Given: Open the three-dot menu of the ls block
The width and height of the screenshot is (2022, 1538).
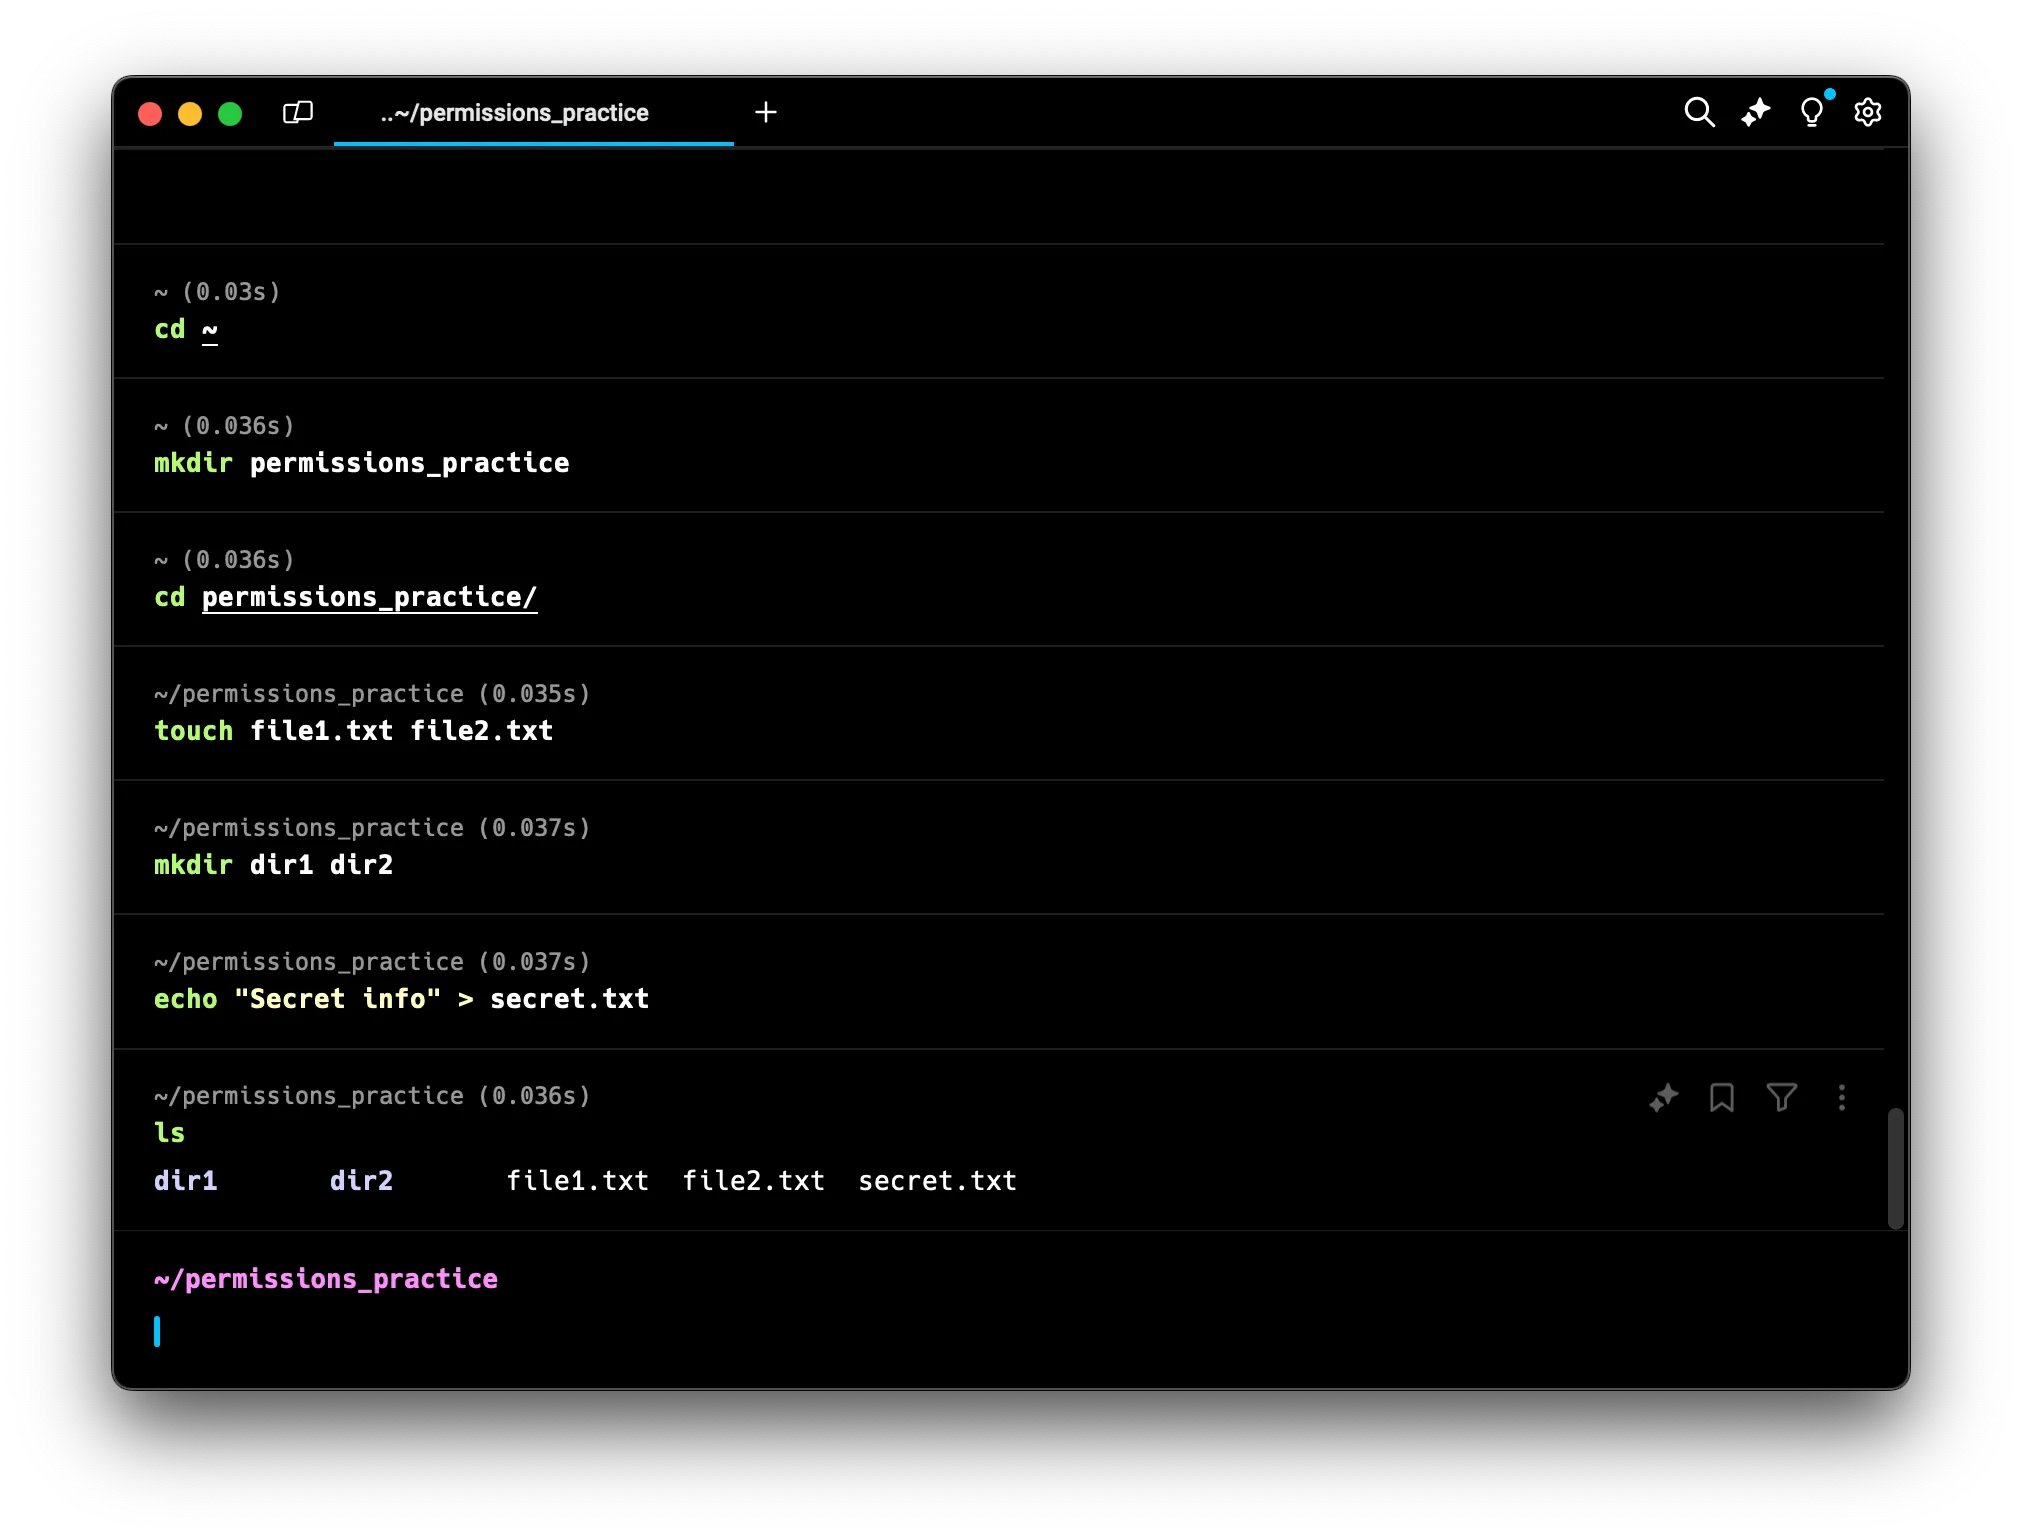Looking at the screenshot, I should pos(1841,1098).
